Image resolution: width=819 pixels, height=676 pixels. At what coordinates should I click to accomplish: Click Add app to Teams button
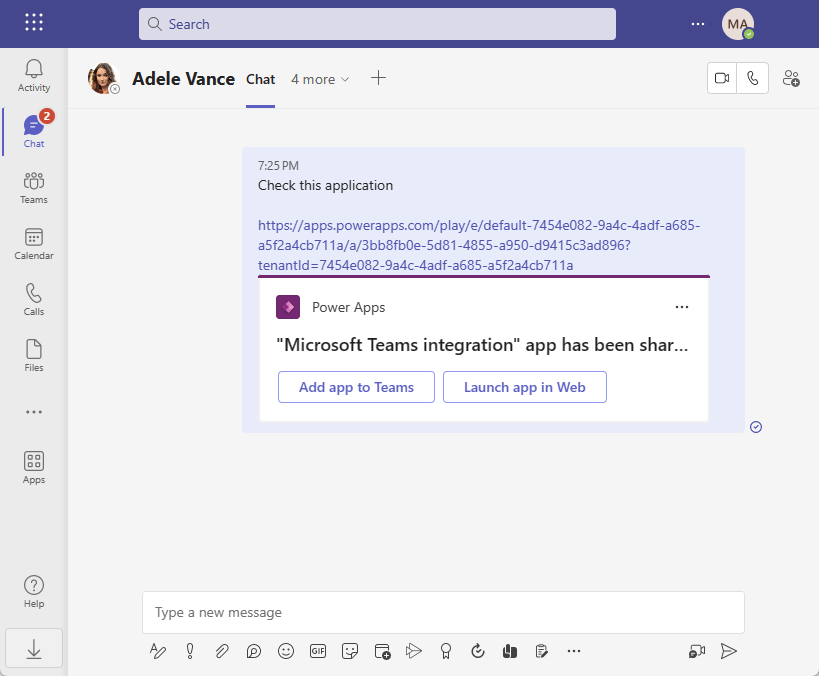coord(356,387)
